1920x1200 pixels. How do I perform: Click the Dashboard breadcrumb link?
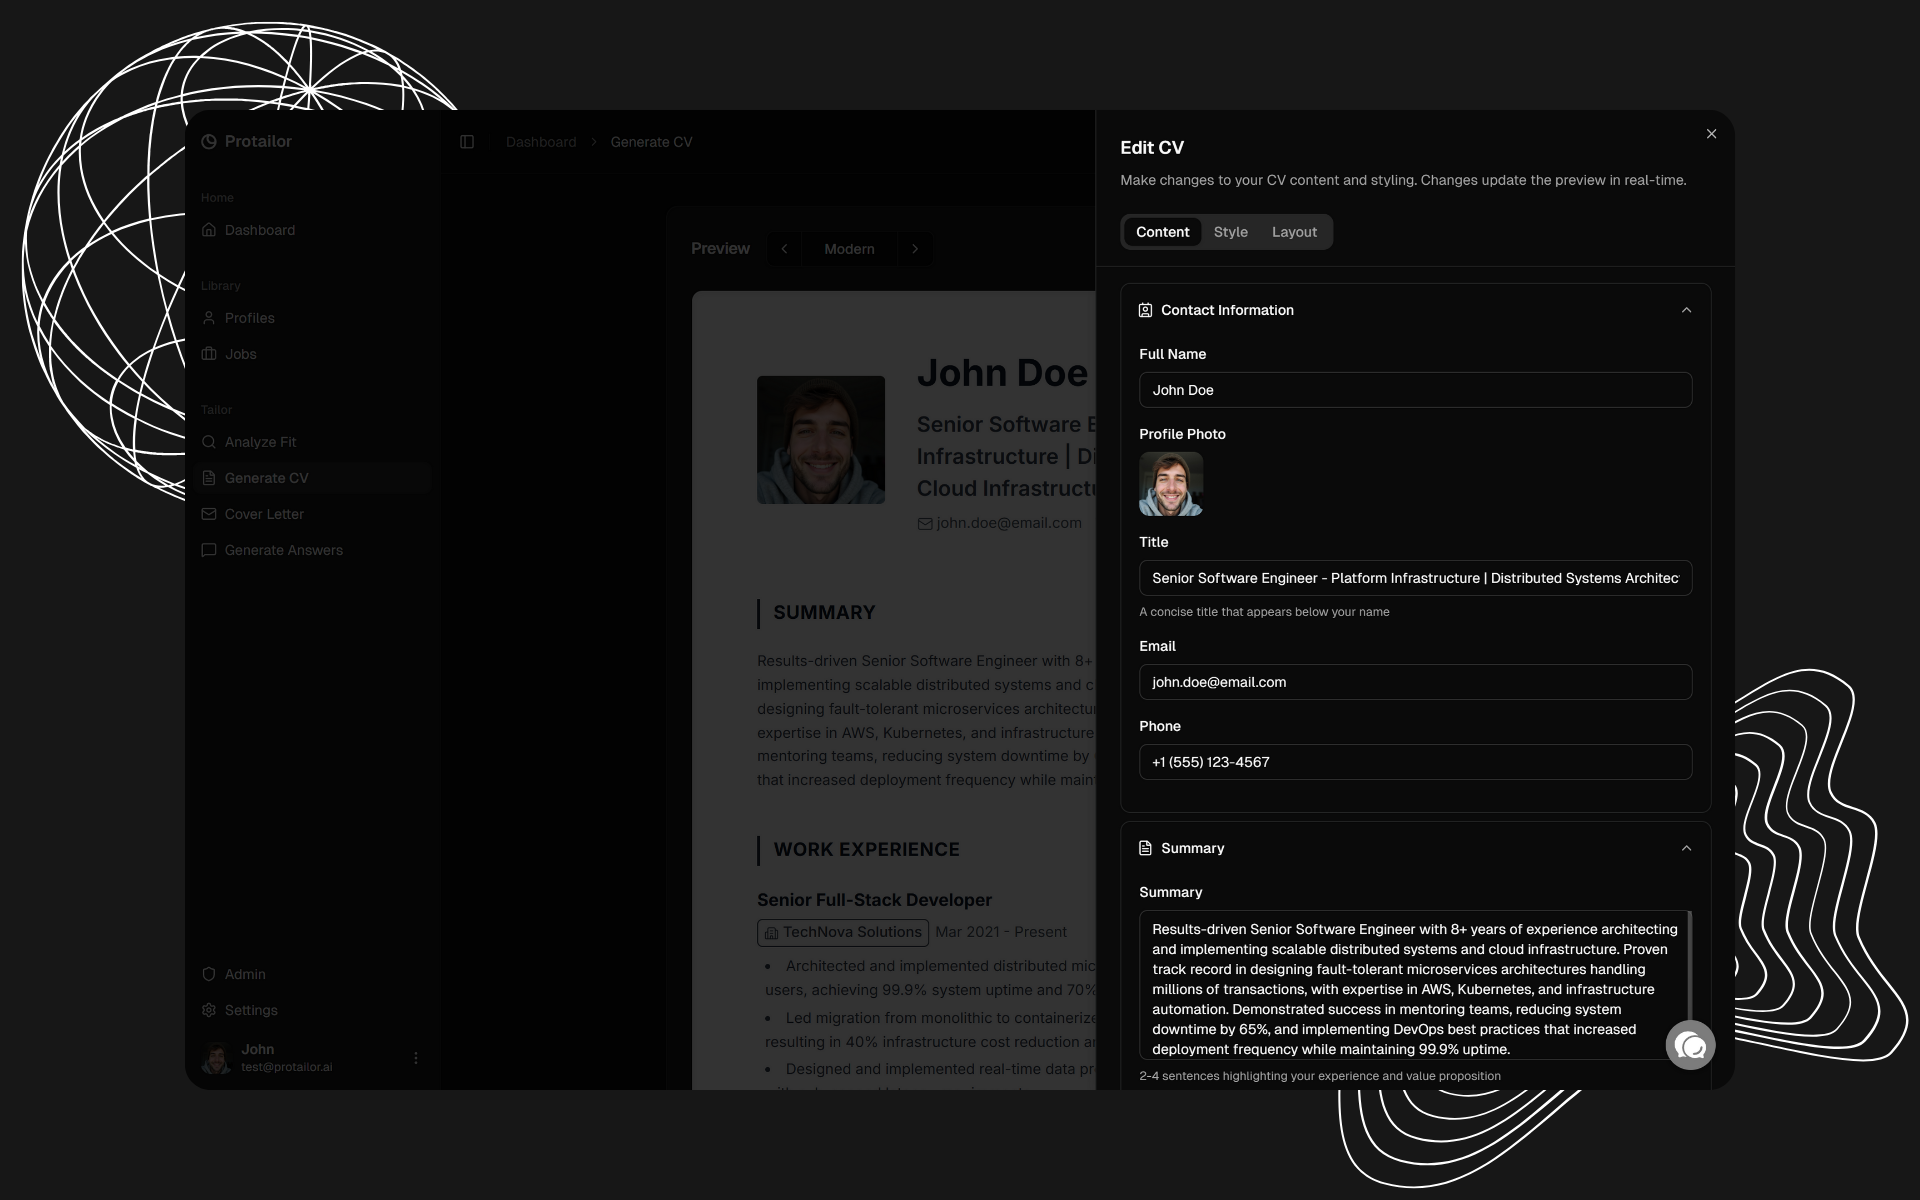541,142
